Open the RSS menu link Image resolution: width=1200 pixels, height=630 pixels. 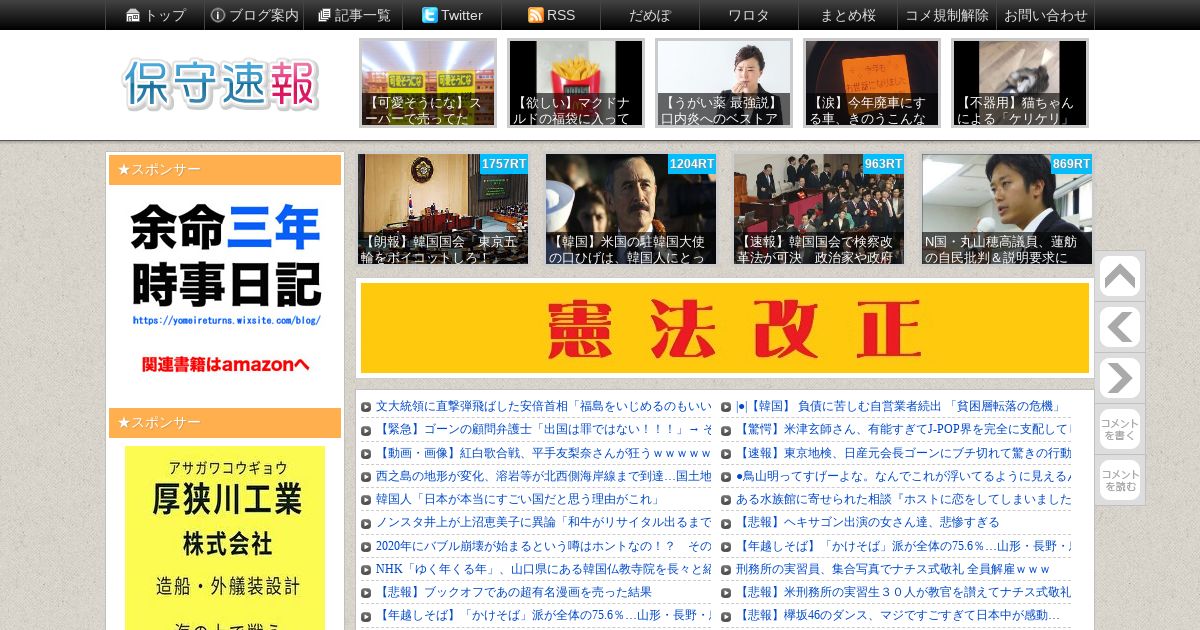click(551, 15)
